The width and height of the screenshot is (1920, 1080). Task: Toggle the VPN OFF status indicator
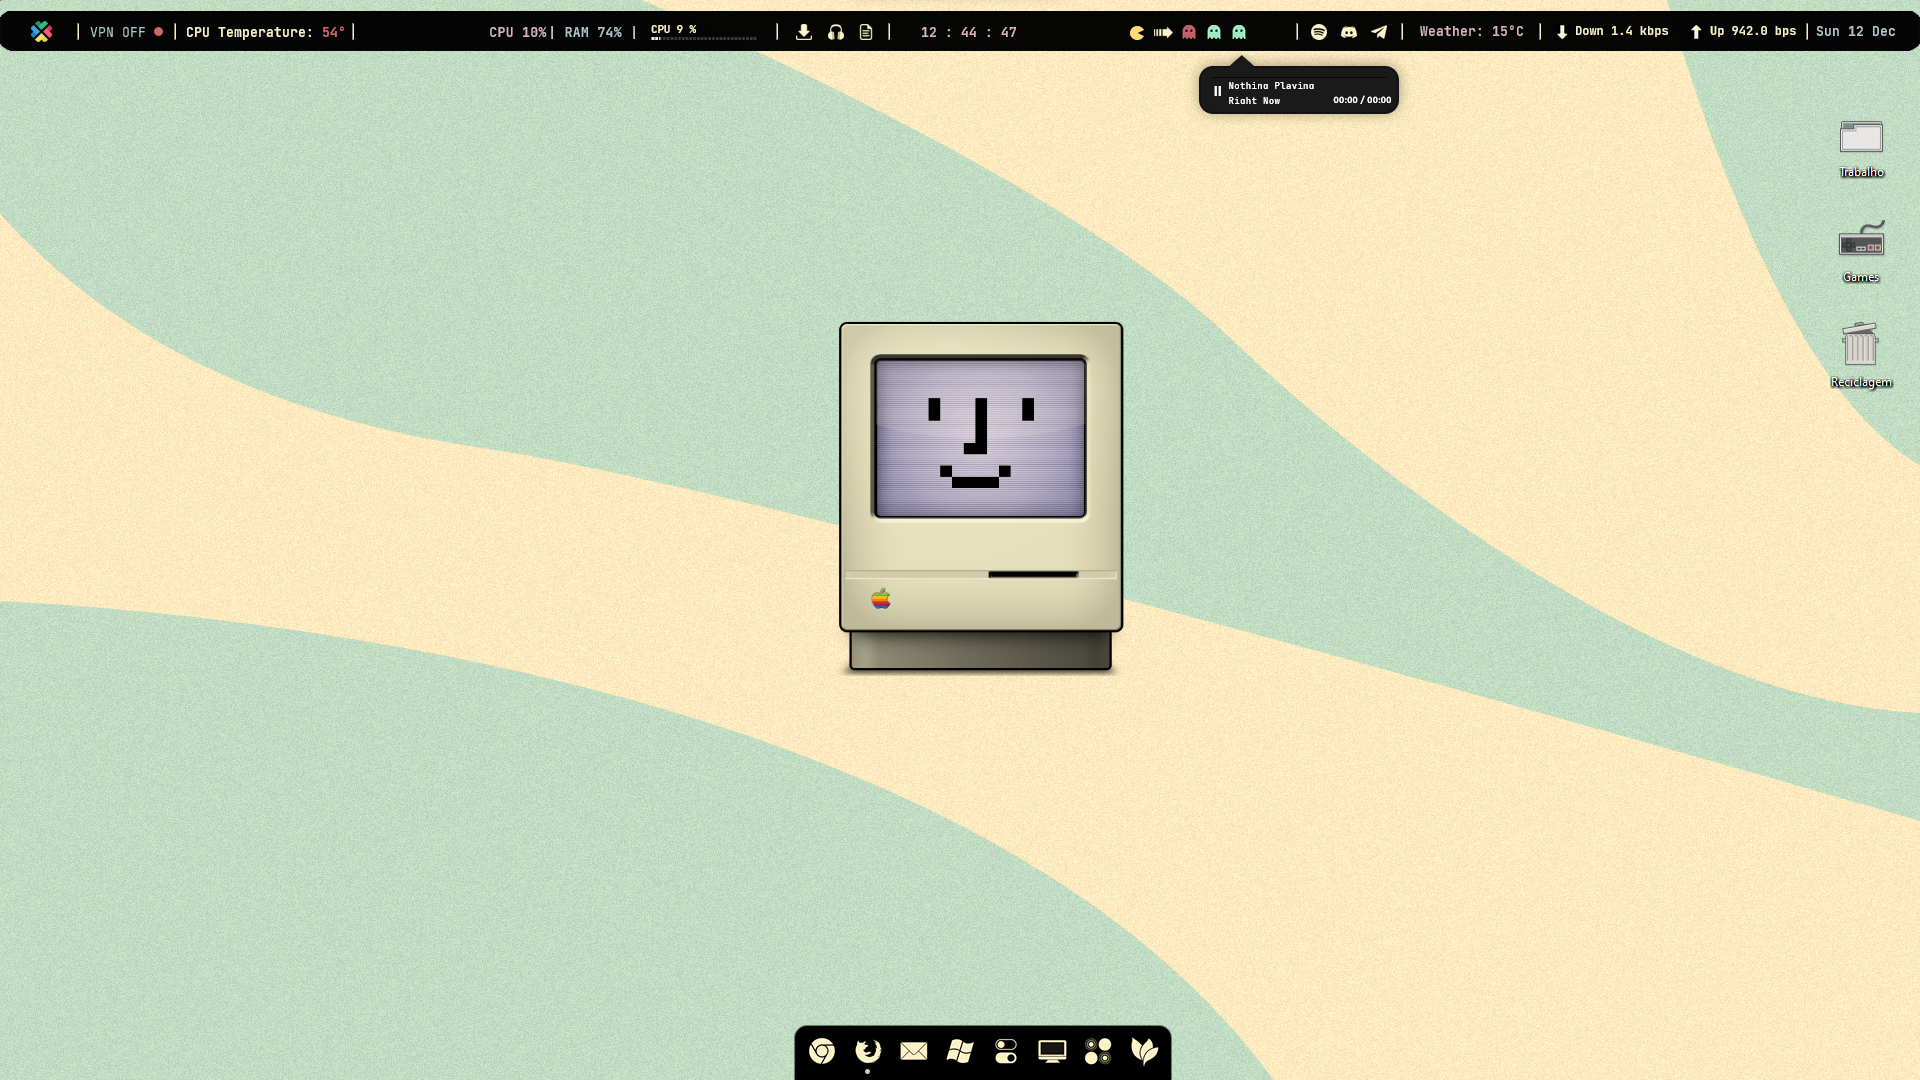[x=126, y=32]
